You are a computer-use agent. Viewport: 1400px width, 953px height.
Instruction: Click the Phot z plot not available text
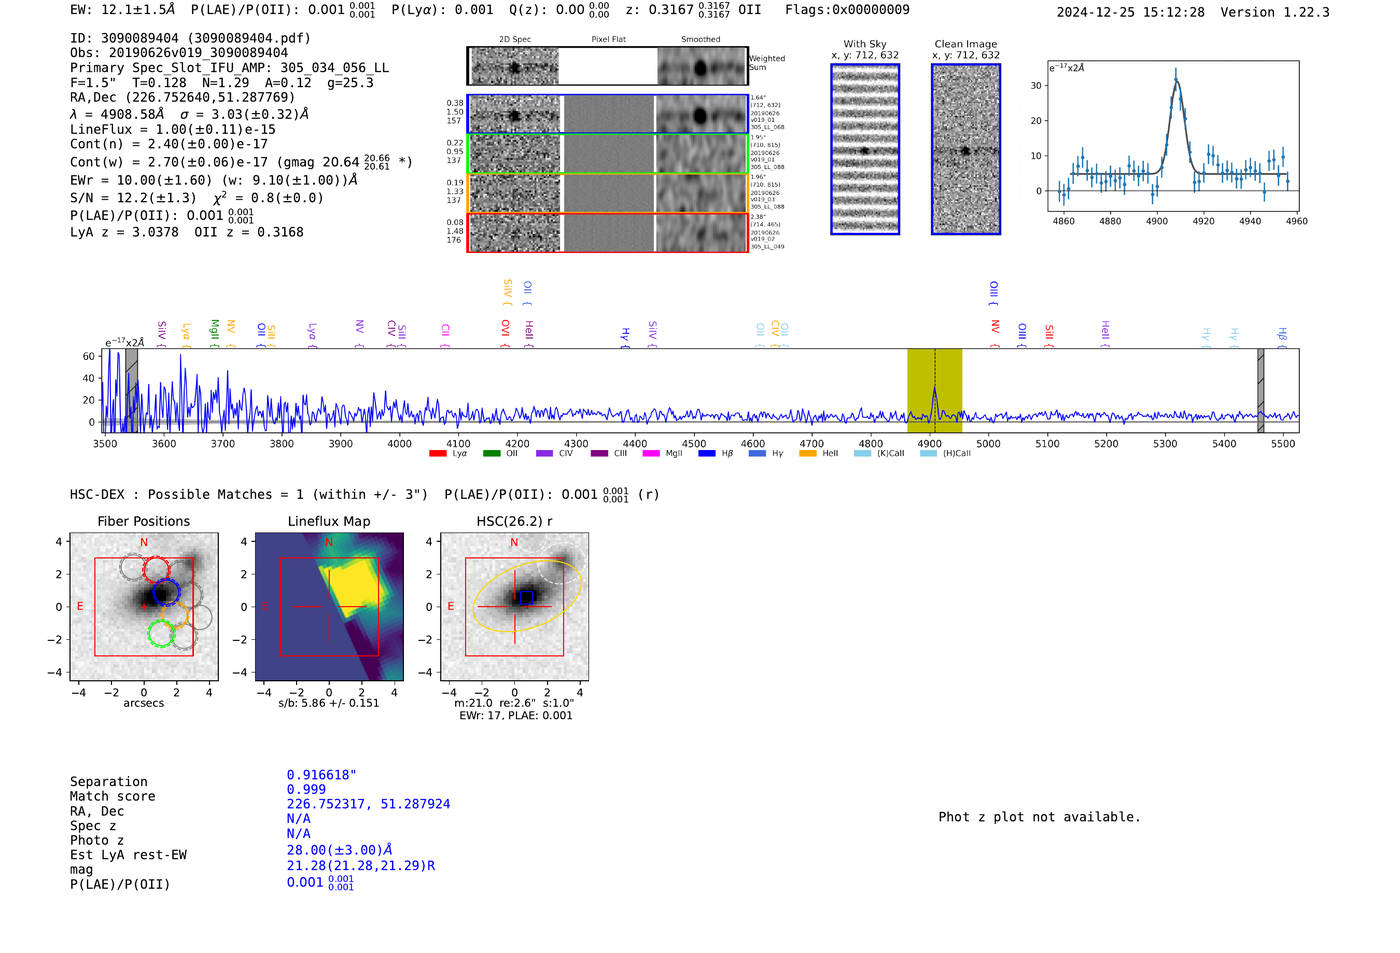(x=1039, y=817)
